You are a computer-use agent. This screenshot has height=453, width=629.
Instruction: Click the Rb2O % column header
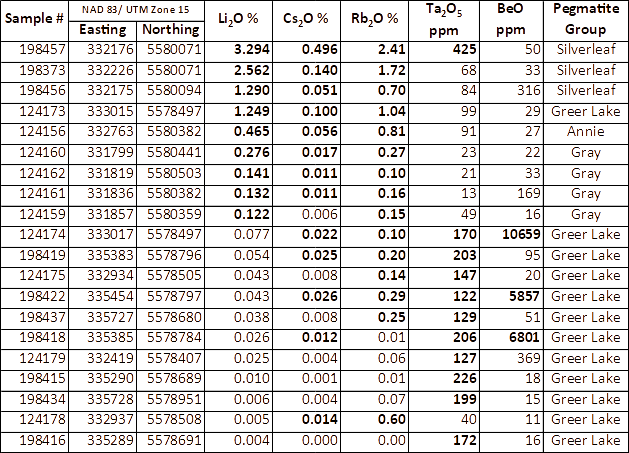(x=375, y=18)
